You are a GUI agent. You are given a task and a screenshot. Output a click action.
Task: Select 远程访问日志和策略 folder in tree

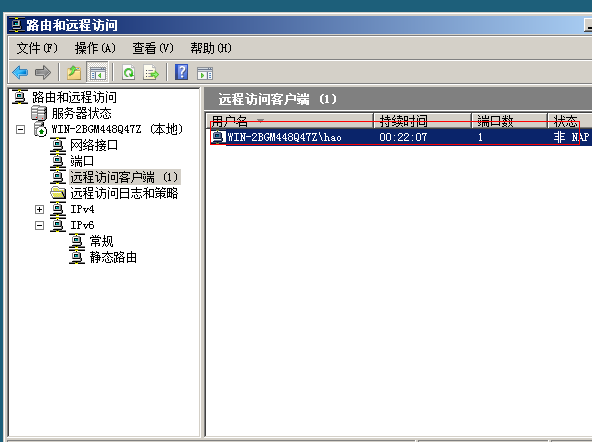(x=124, y=193)
